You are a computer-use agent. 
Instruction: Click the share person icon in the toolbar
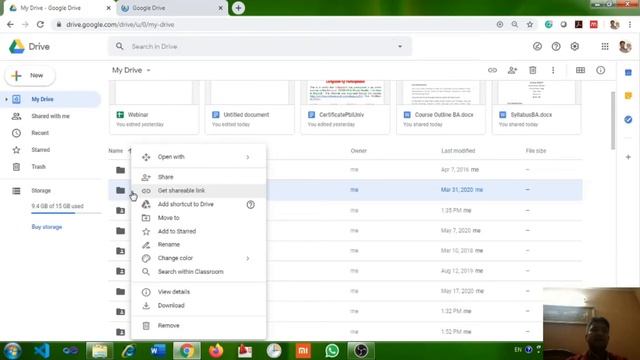click(512, 70)
